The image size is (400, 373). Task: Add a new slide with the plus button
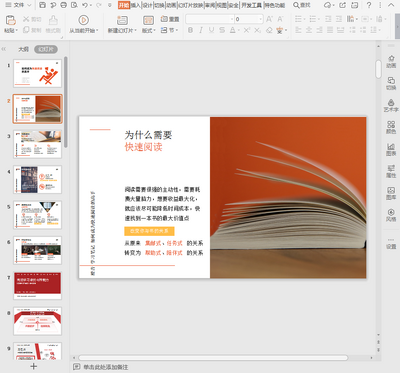click(34, 366)
